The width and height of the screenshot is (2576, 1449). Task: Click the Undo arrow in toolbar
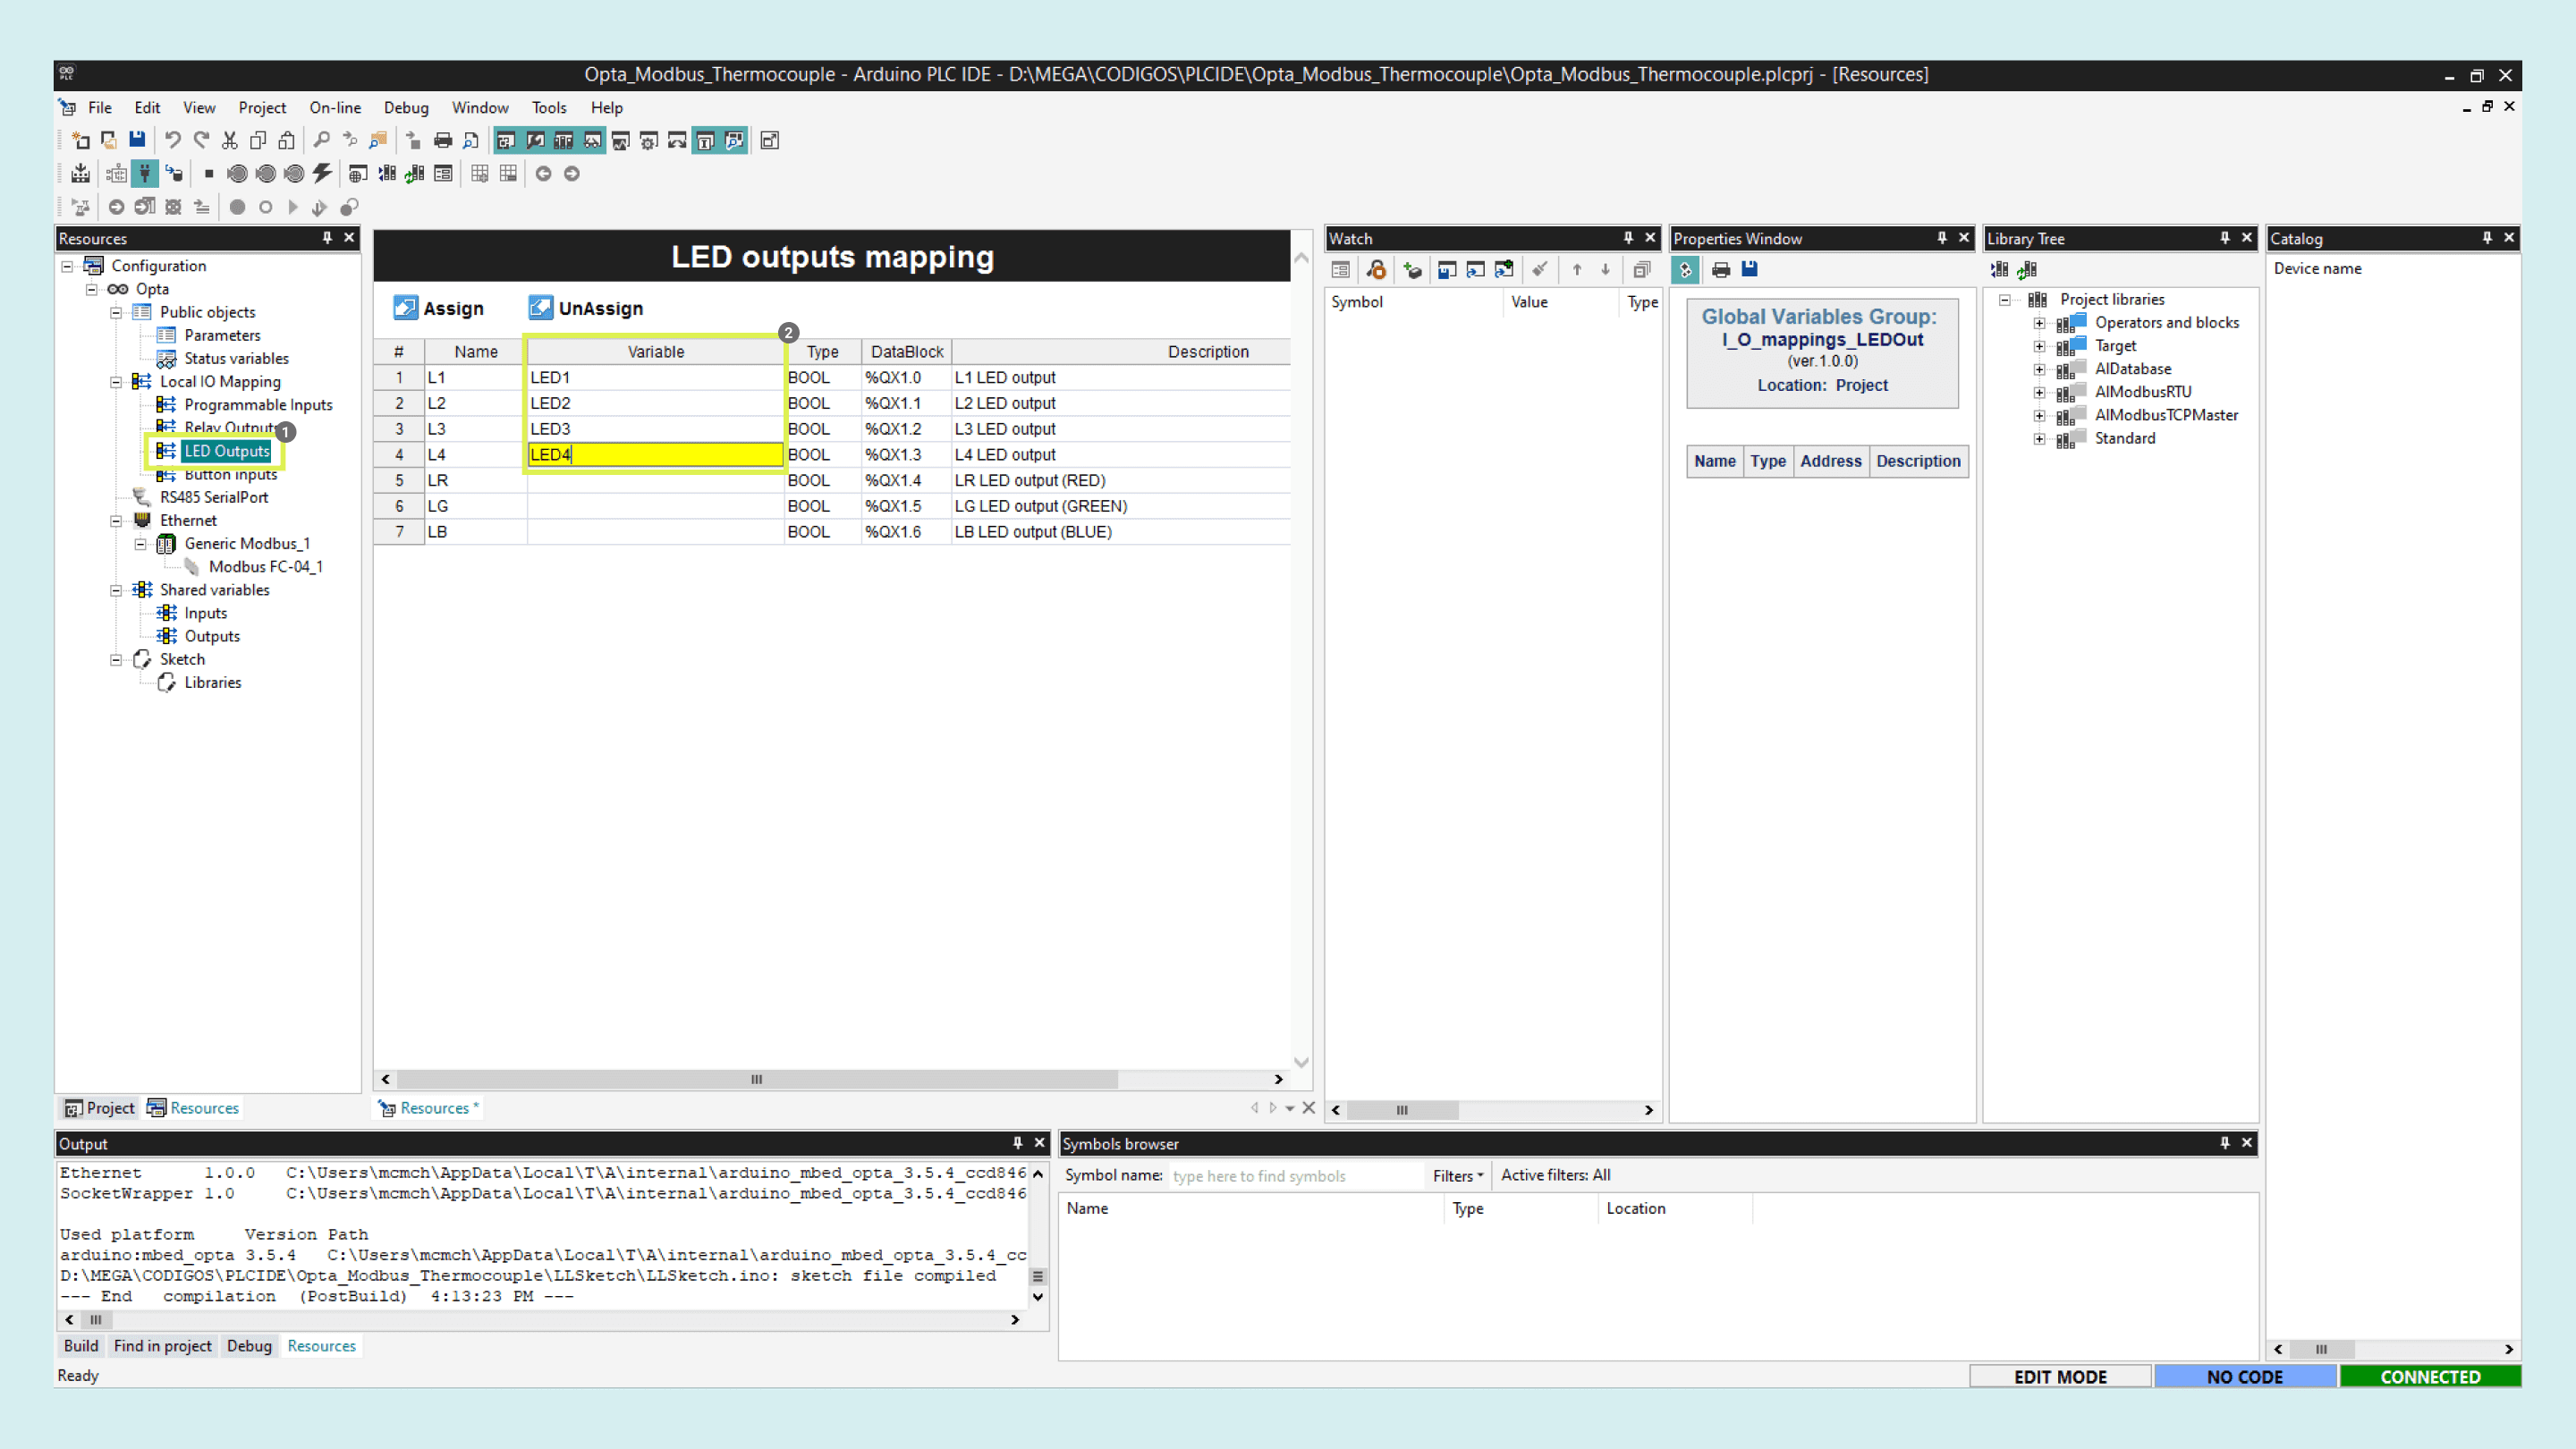pos(173,140)
